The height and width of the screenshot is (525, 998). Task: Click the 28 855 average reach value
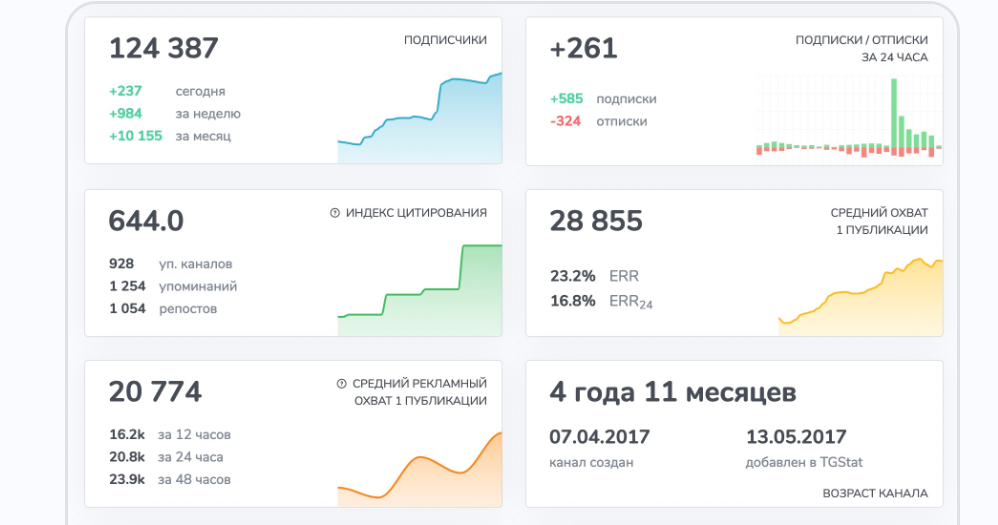coord(596,221)
